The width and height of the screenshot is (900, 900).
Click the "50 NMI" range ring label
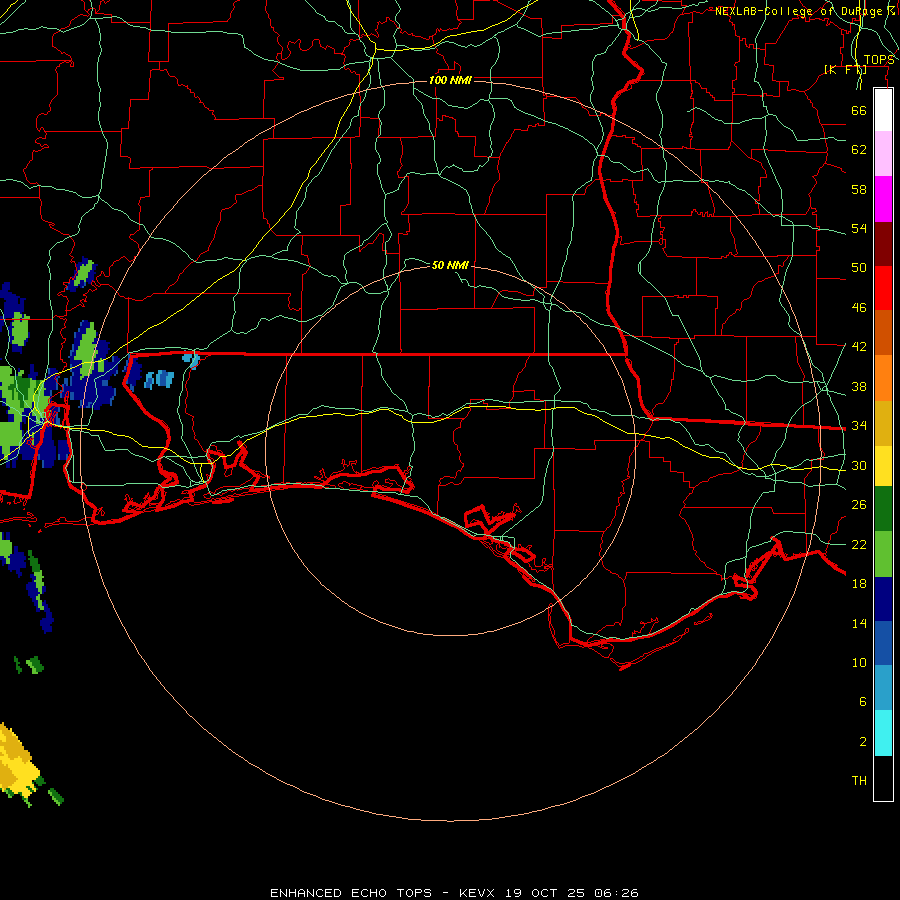tap(450, 265)
